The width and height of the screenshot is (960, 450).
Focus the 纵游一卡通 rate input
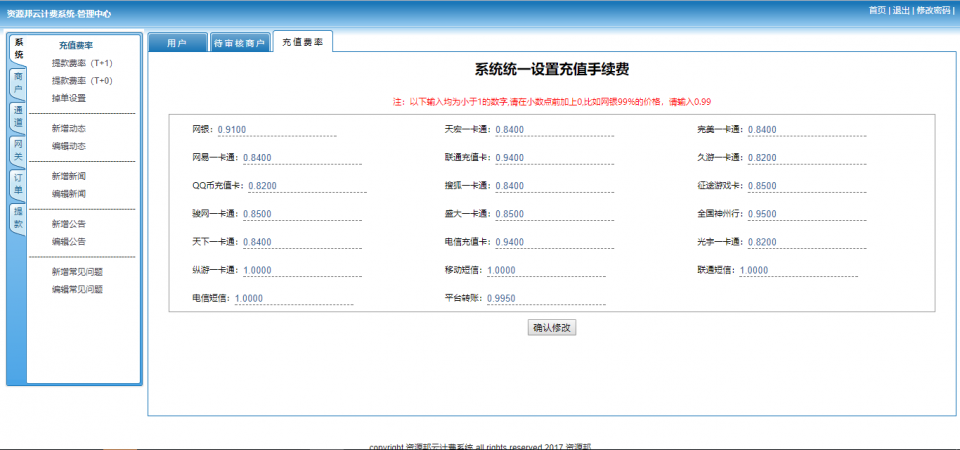point(302,271)
